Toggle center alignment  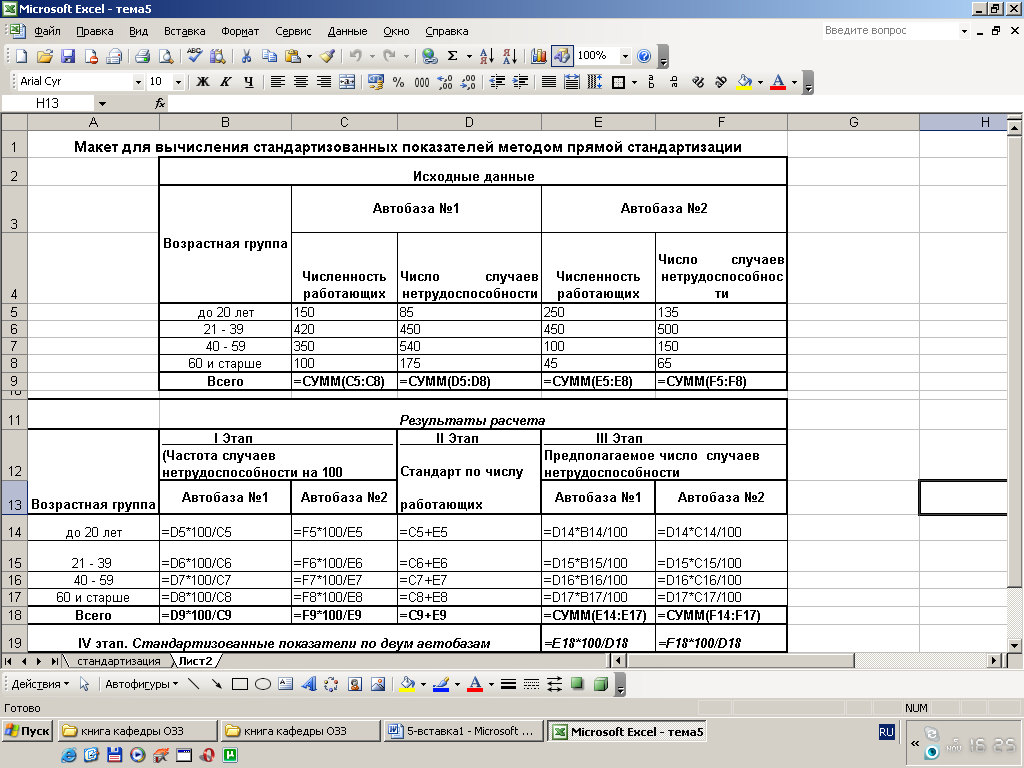301,82
